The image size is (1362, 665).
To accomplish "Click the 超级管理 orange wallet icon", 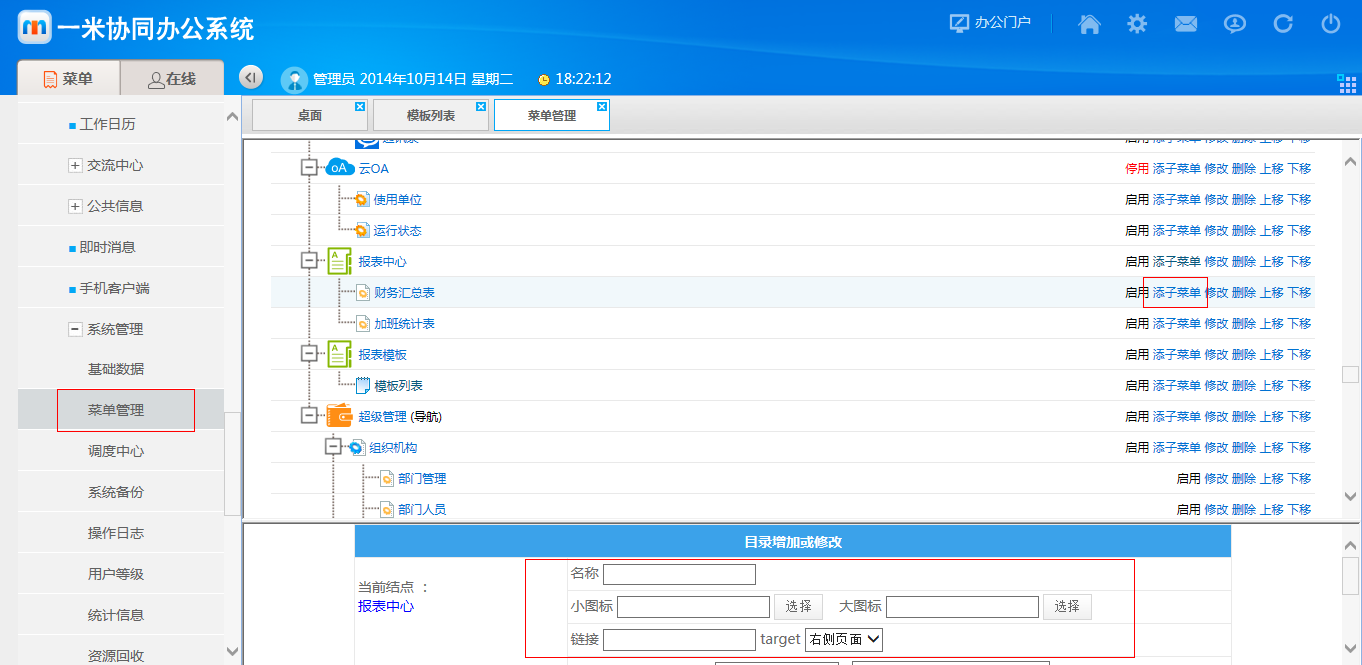I will (x=340, y=416).
